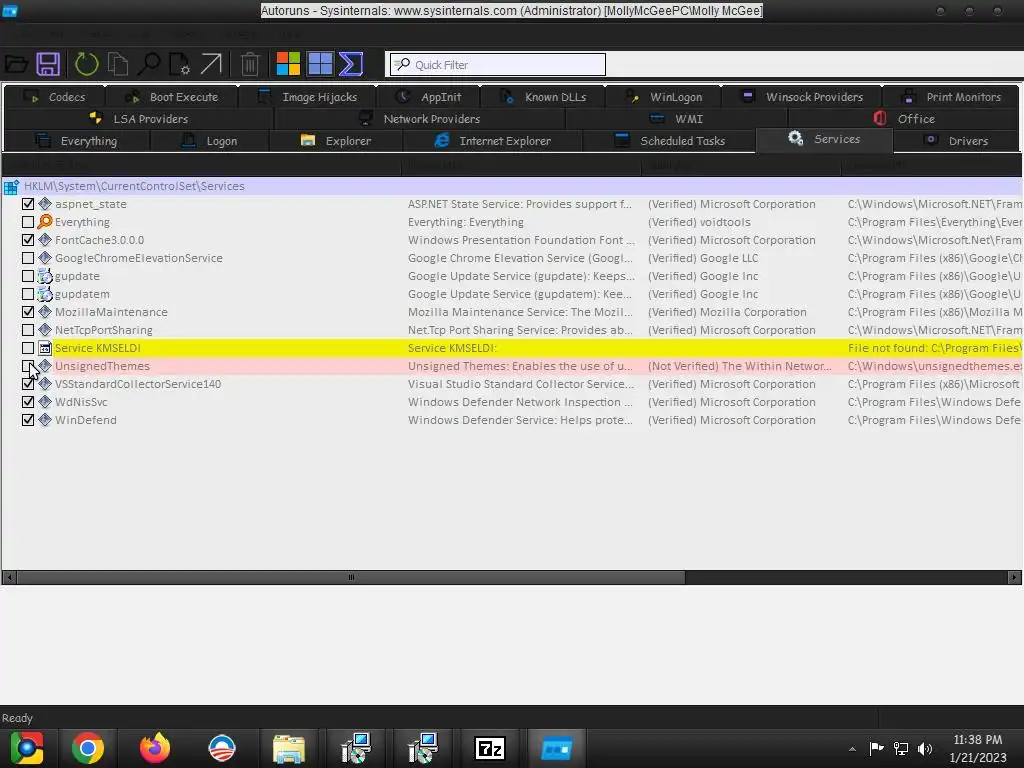Click the Autoruns taskbar icon
Screen dimensions: 1024x768
pyautogui.click(x=557, y=748)
